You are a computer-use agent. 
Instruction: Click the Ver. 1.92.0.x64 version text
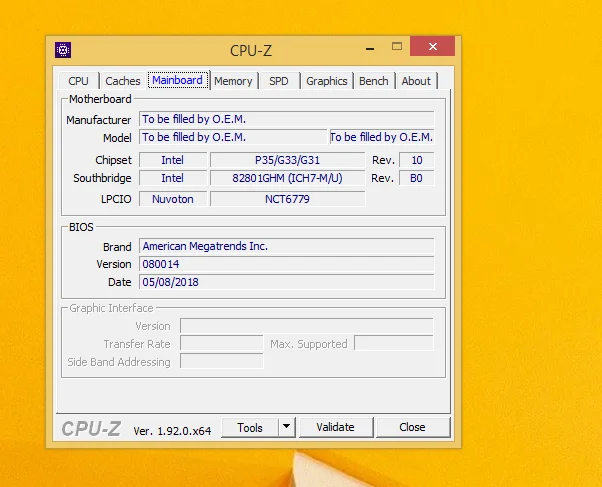click(172, 431)
